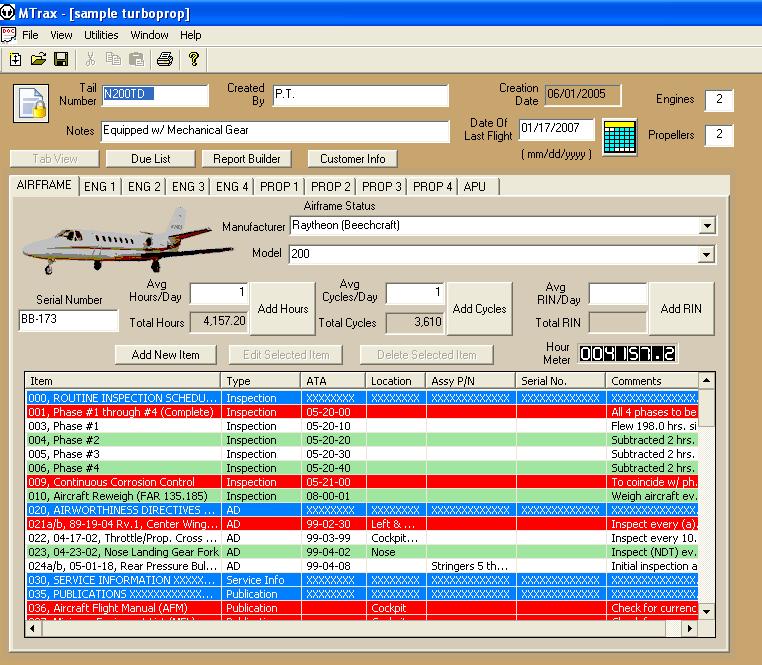Open the calendar date picker icon
The image size is (762, 665).
point(620,137)
